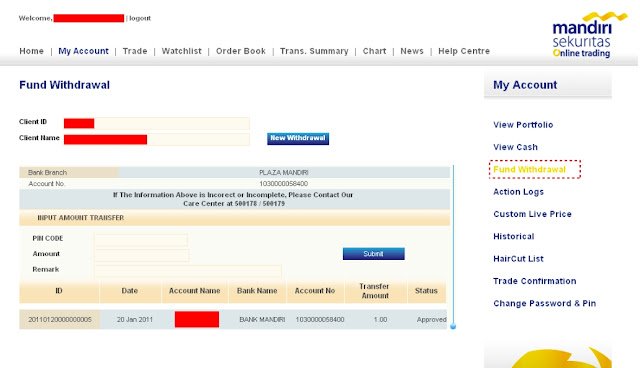This screenshot has height=368, width=640.
Task: Click the Mandiri Sekuritas logo
Action: point(589,35)
